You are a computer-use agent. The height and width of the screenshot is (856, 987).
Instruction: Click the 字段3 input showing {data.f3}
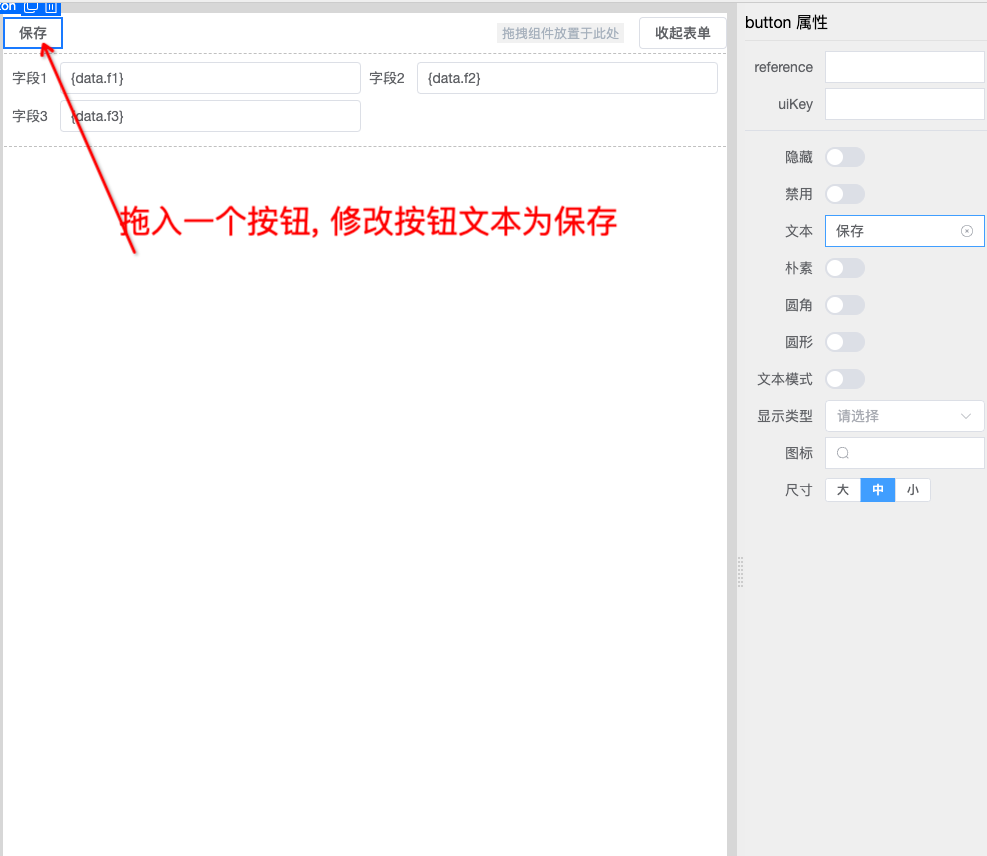click(210, 116)
